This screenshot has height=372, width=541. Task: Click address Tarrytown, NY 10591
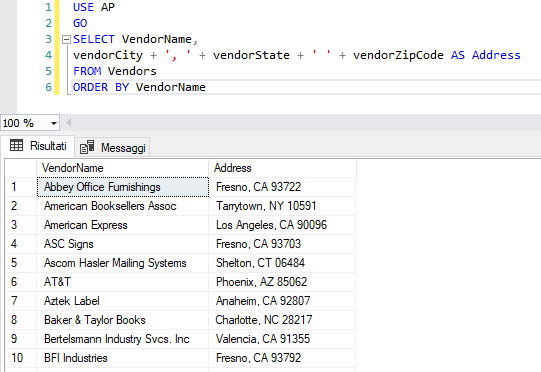point(282,206)
